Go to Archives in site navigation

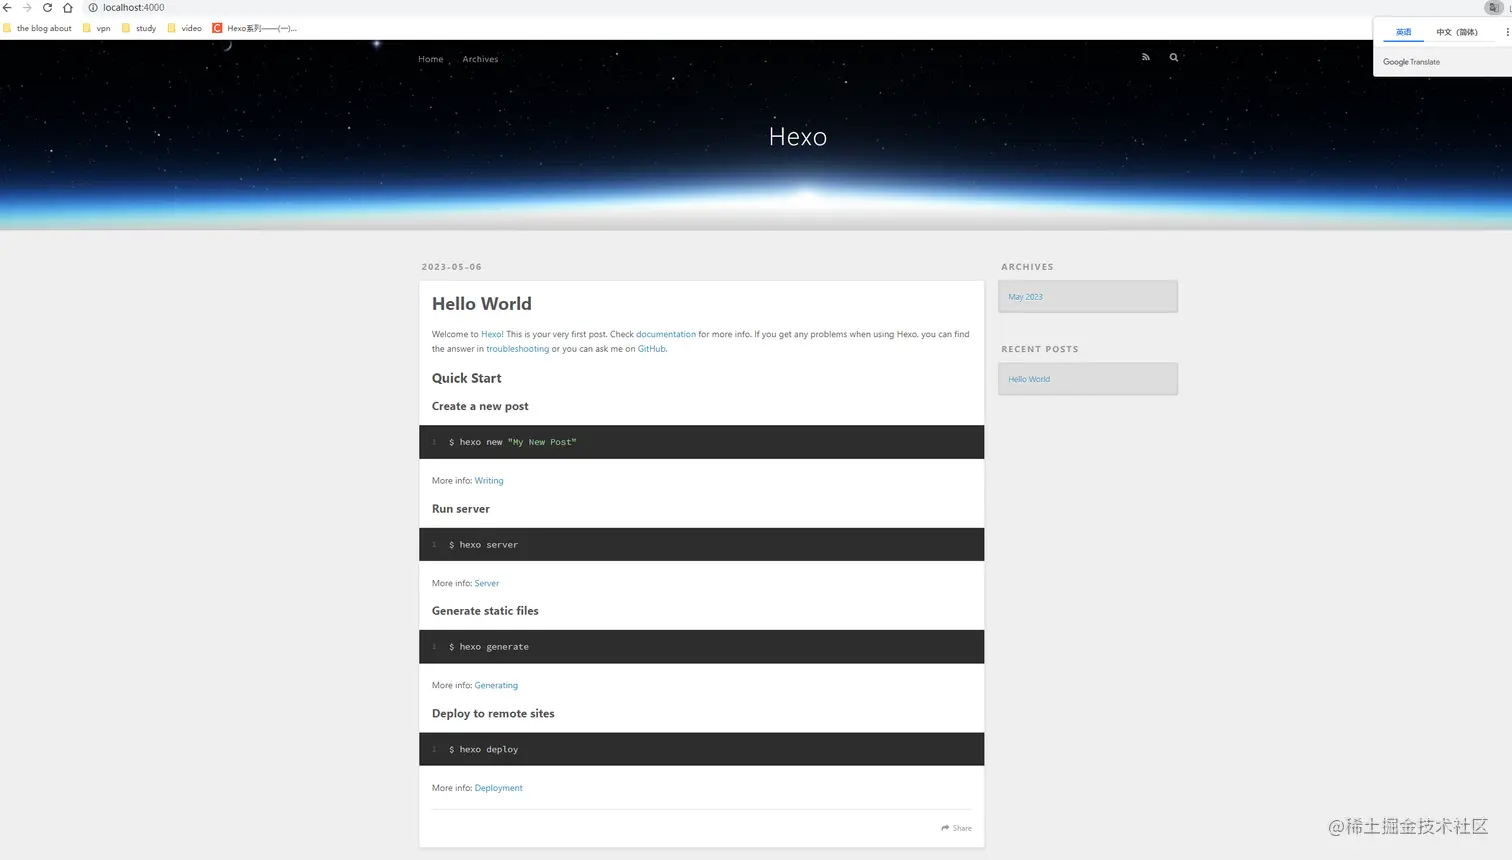[x=480, y=59]
